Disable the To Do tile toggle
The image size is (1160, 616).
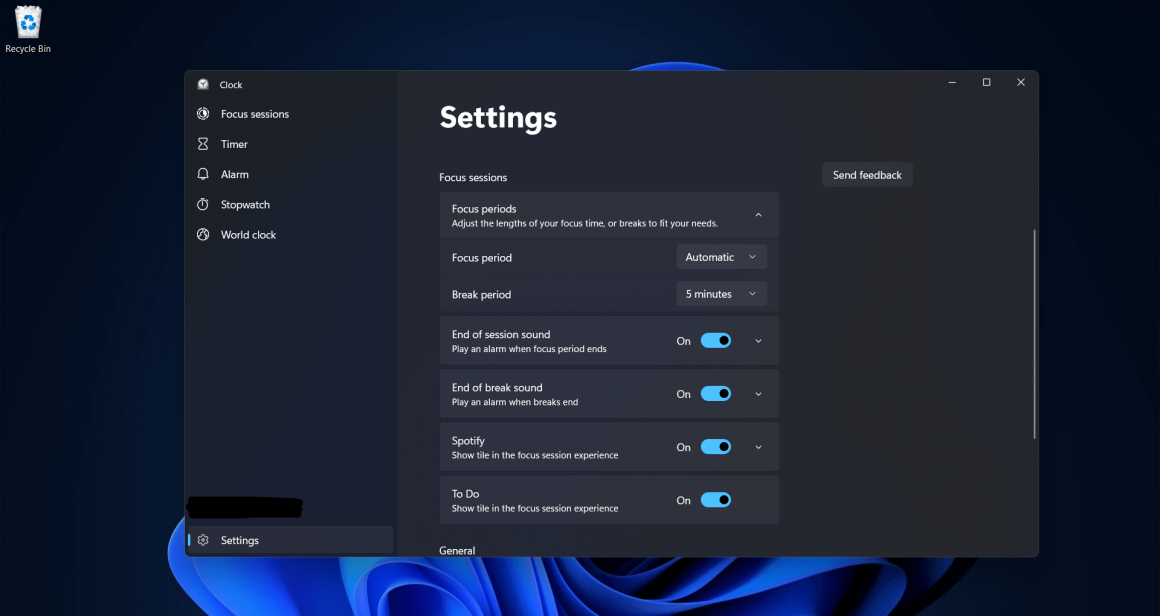pyautogui.click(x=716, y=500)
